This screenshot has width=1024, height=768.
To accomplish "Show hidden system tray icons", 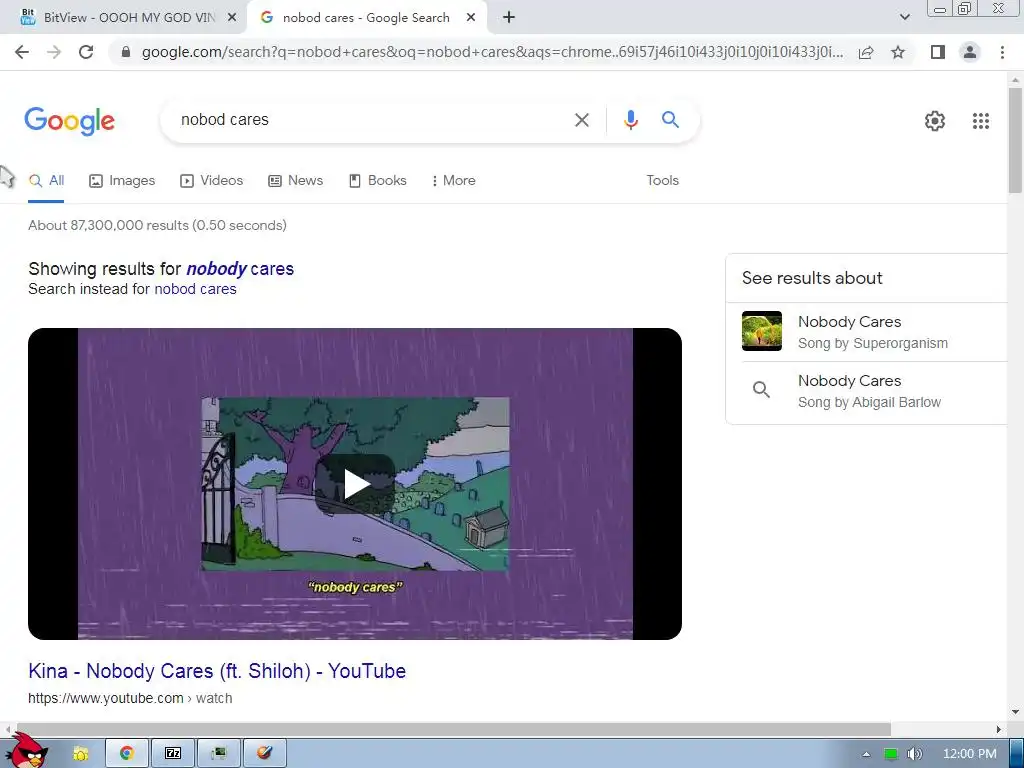I will [866, 754].
